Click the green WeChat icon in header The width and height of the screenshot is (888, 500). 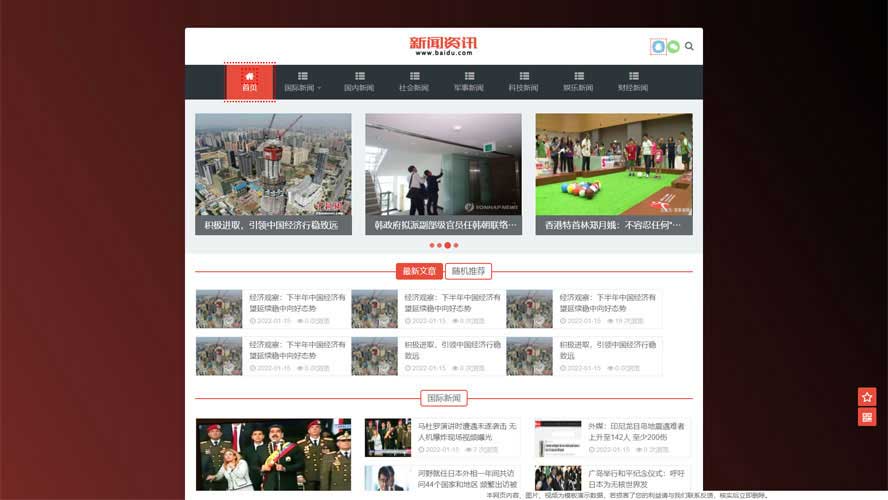(x=673, y=46)
